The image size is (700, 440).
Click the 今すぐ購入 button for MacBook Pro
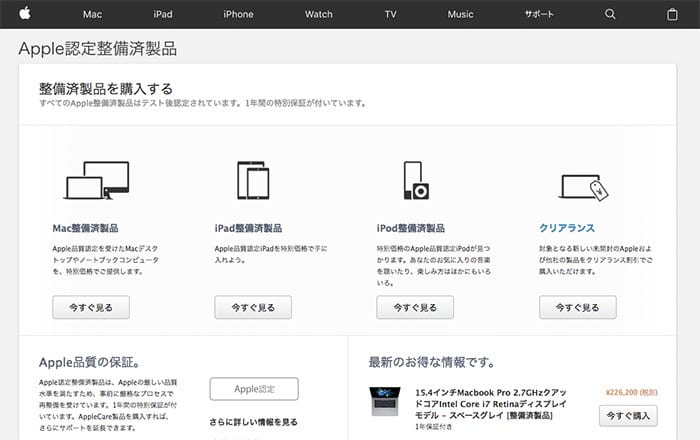coord(628,415)
